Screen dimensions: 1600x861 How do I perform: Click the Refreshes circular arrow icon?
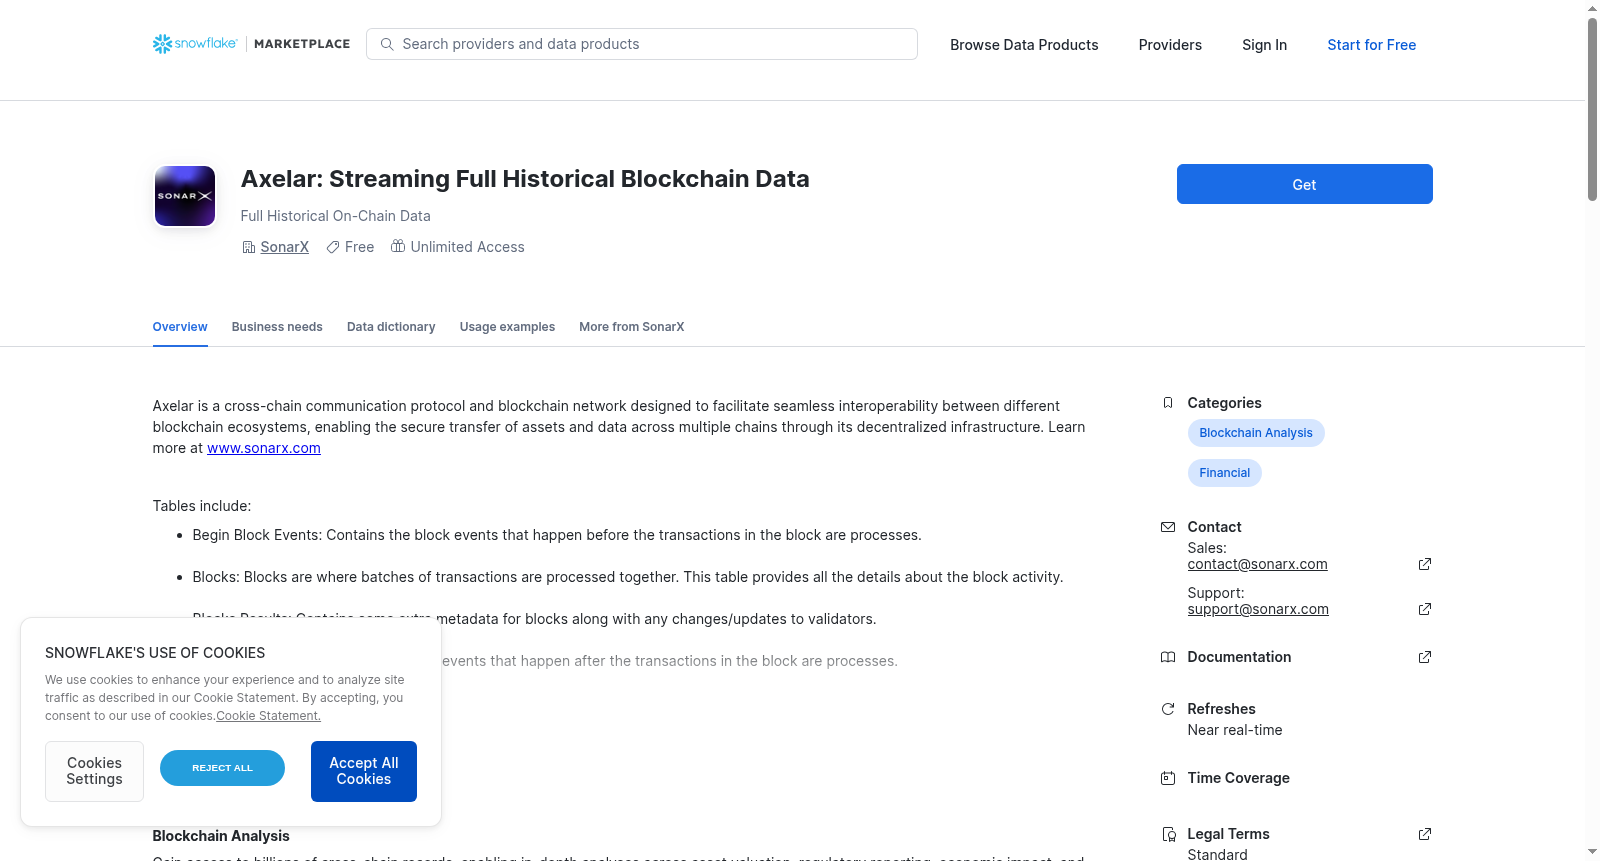pos(1168,709)
